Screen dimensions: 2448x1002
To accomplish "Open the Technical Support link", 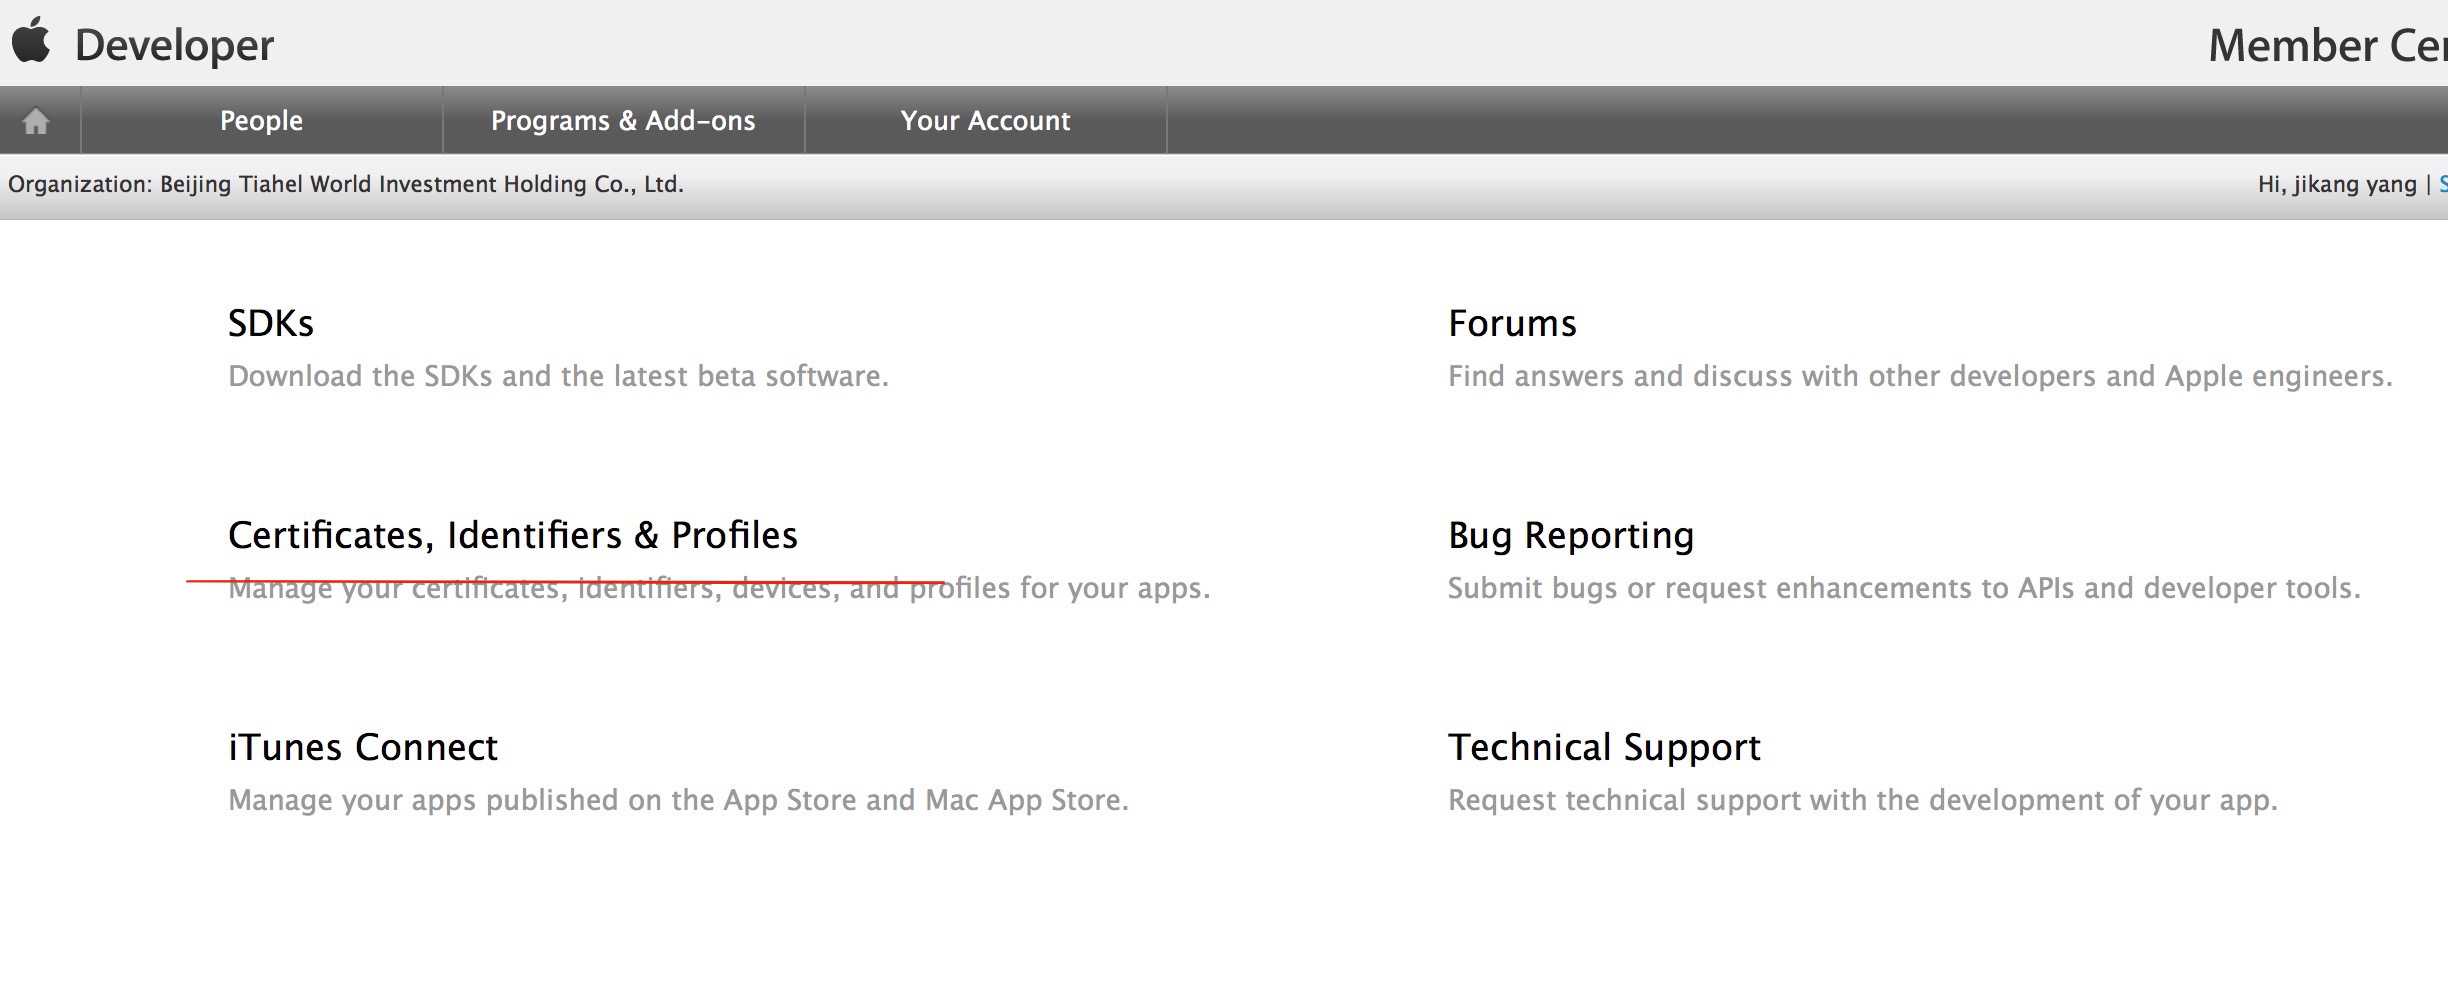I will coord(1604,748).
